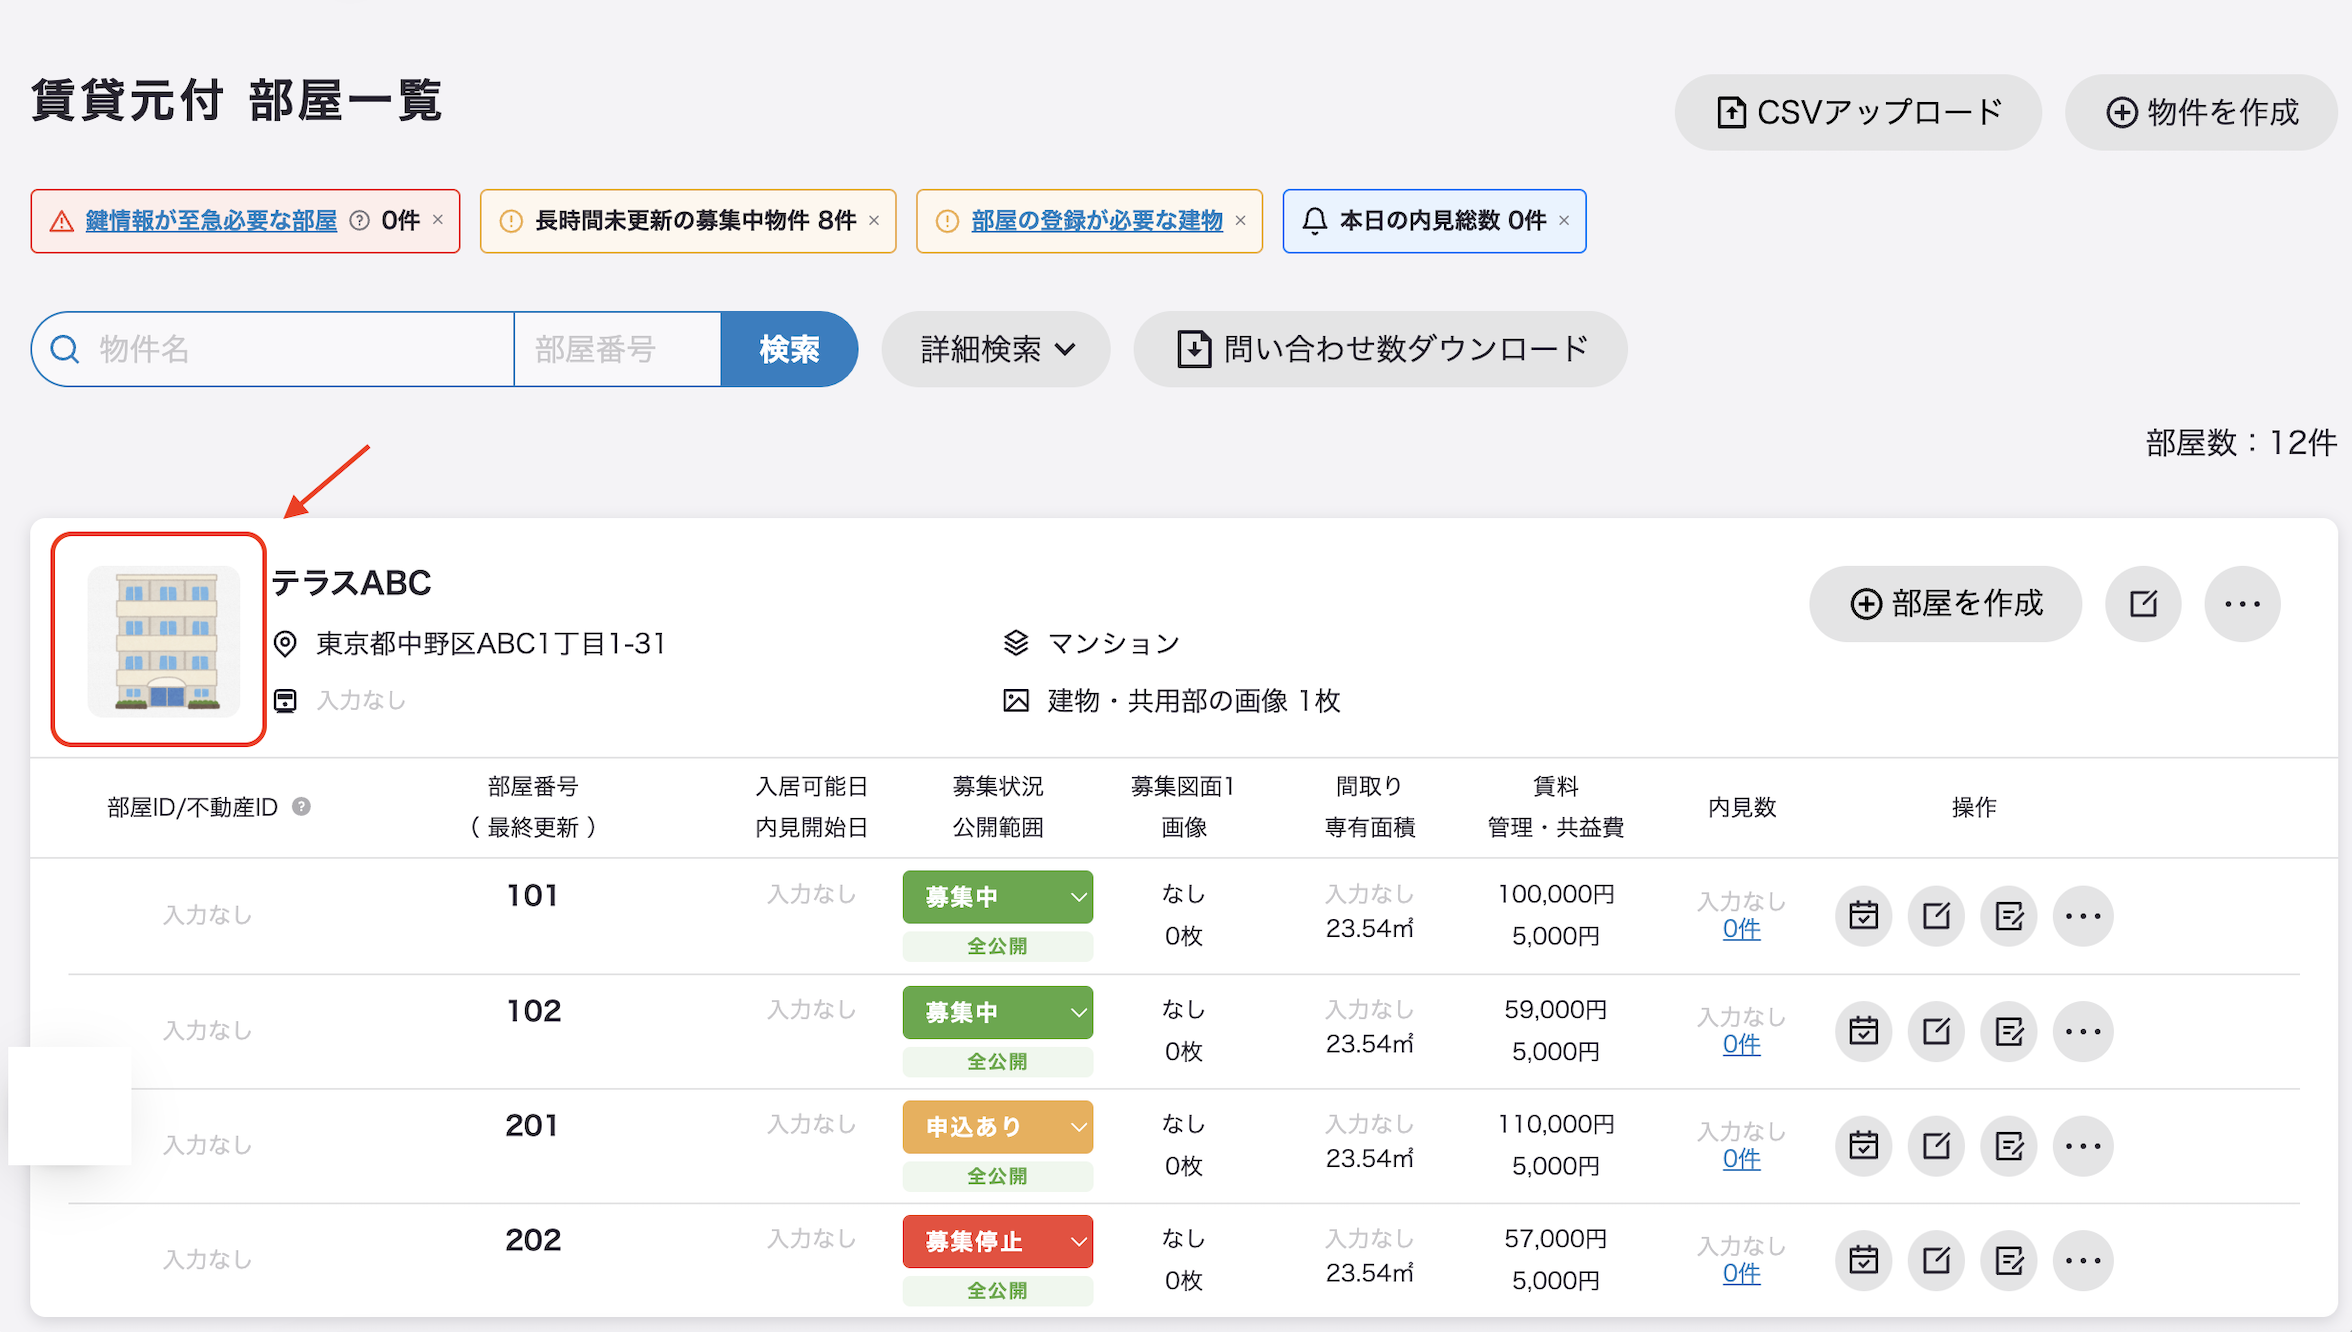Open 募集中 status dropdown for room 101
2352x1332 pixels.
click(997, 897)
